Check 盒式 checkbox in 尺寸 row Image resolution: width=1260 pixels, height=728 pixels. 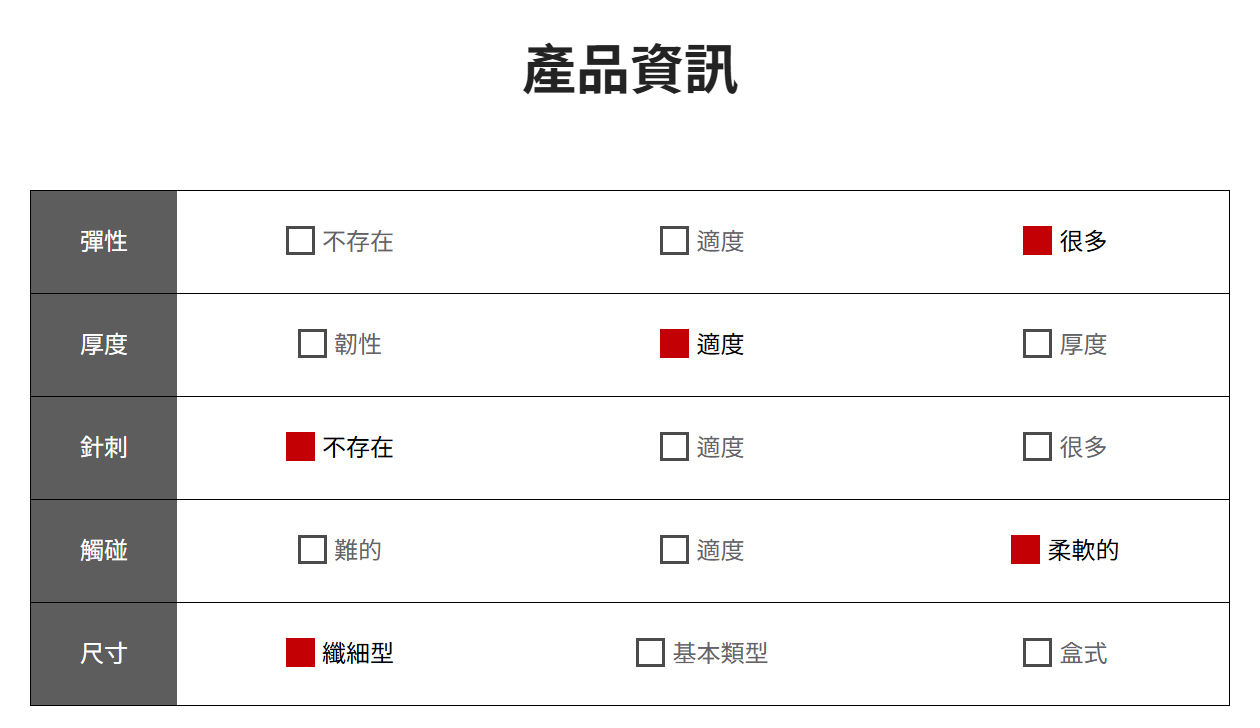coord(1037,653)
